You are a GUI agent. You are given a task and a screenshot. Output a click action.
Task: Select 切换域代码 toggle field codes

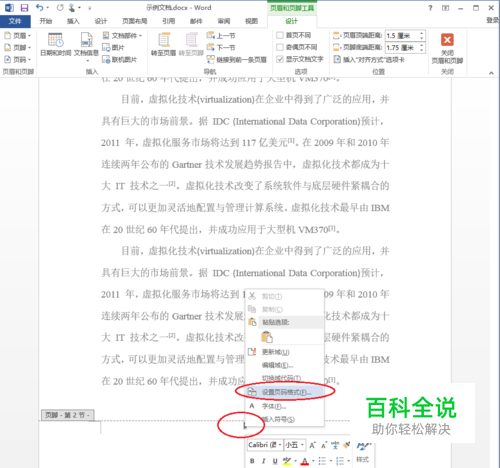click(285, 378)
